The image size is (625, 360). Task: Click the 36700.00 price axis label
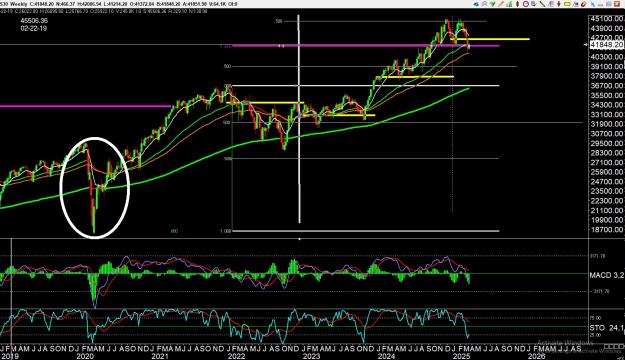tap(606, 85)
